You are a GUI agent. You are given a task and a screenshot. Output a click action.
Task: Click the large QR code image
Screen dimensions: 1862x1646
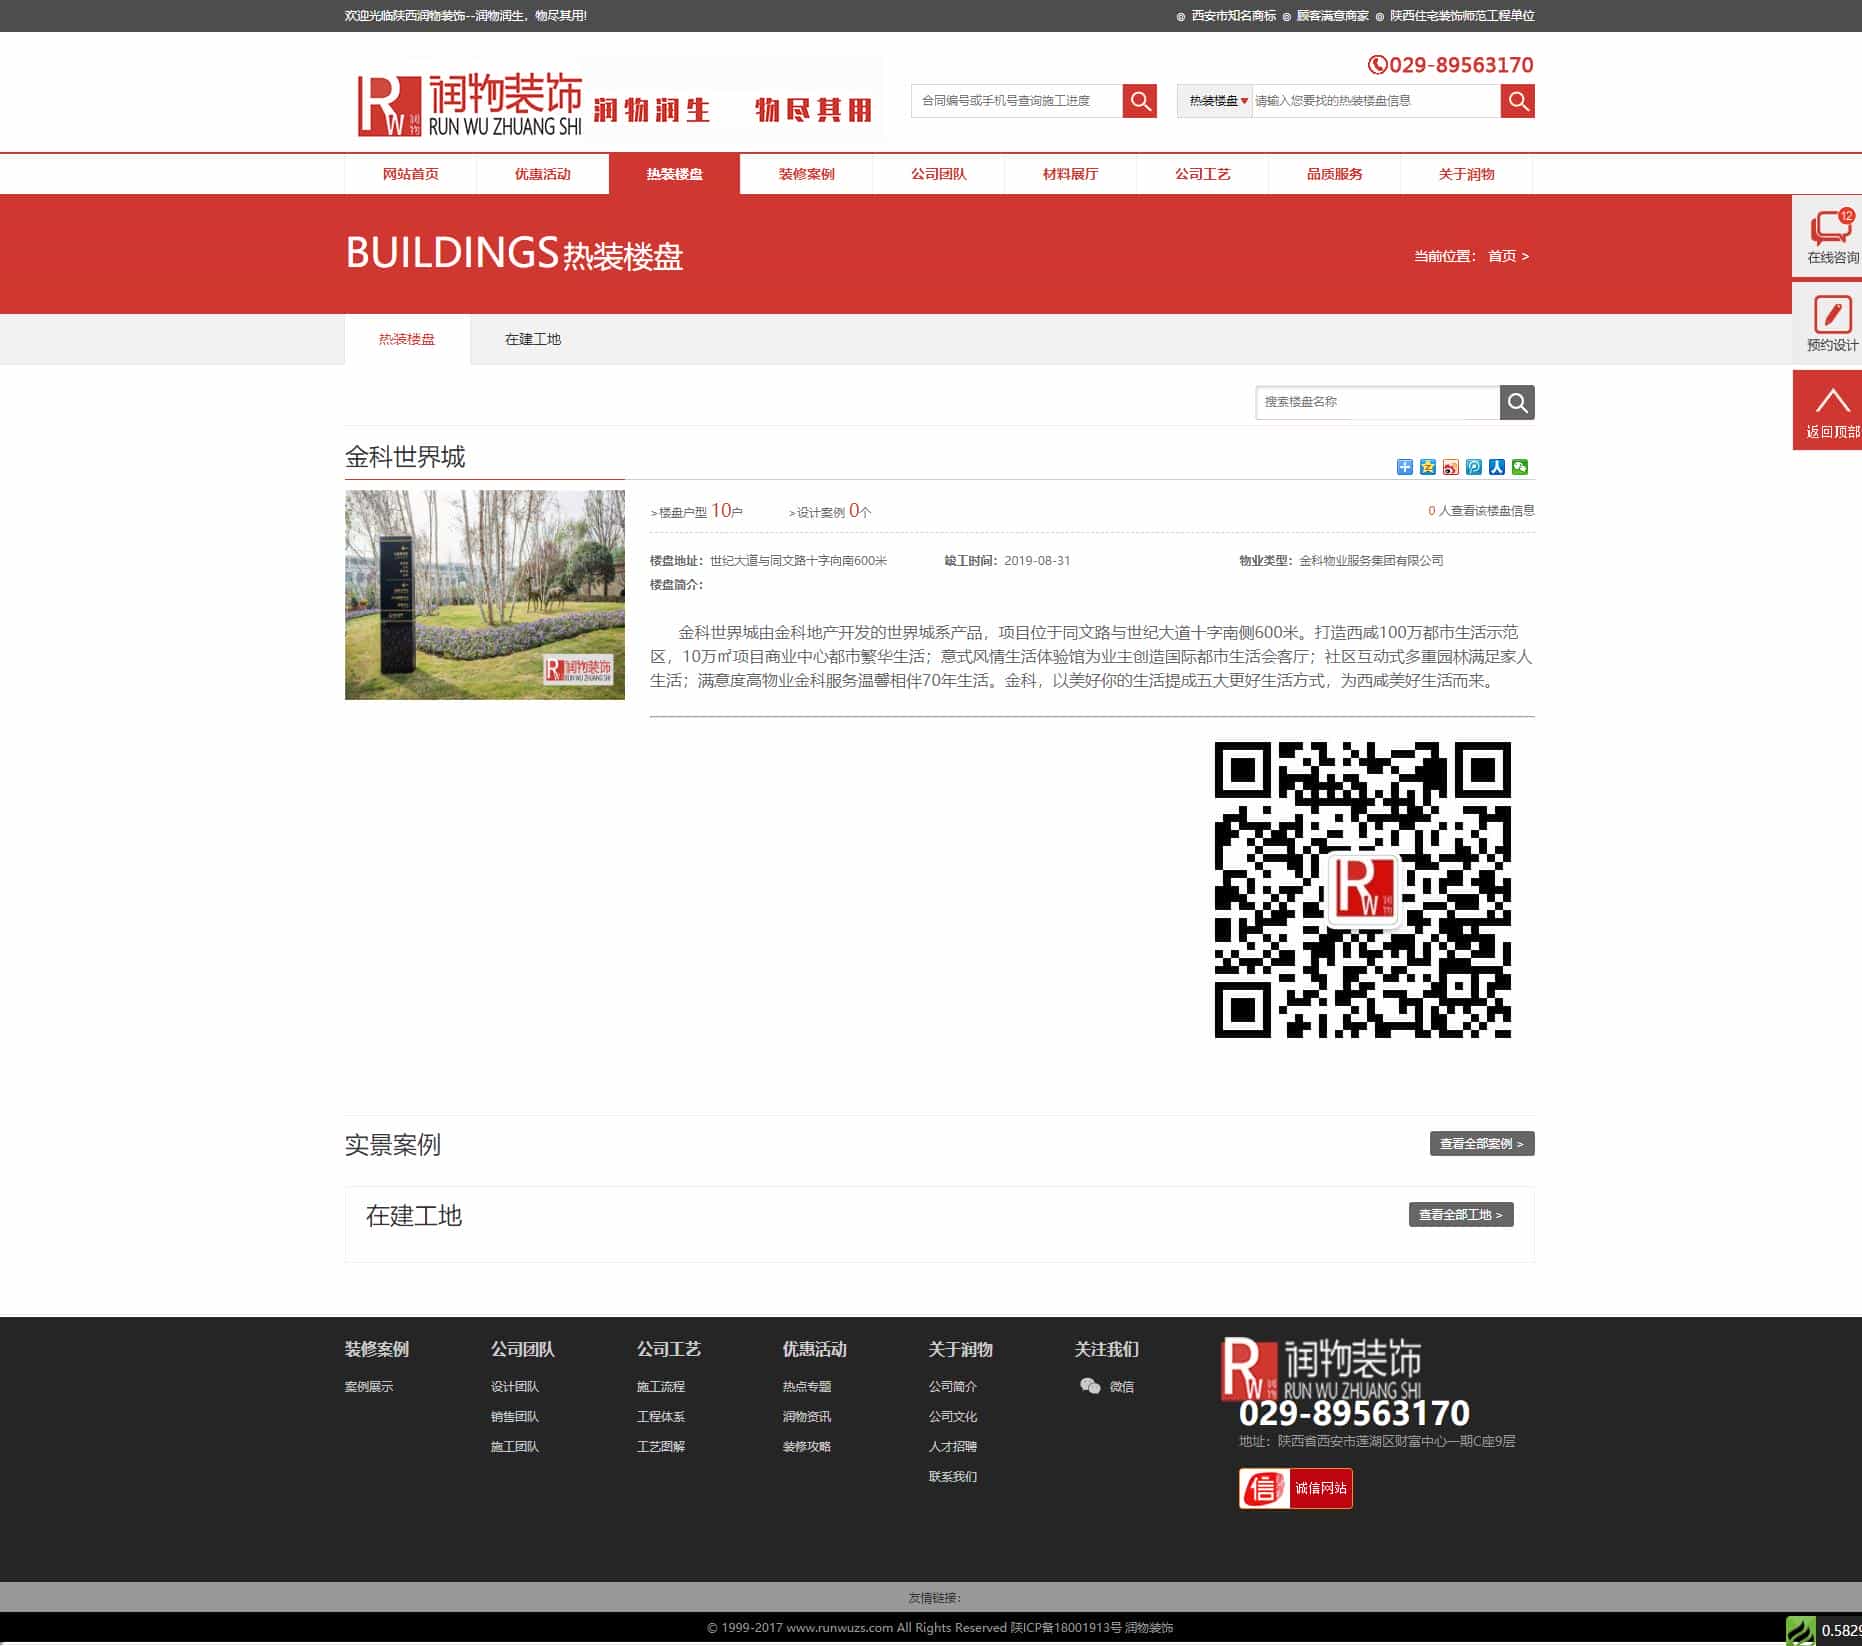1362,889
